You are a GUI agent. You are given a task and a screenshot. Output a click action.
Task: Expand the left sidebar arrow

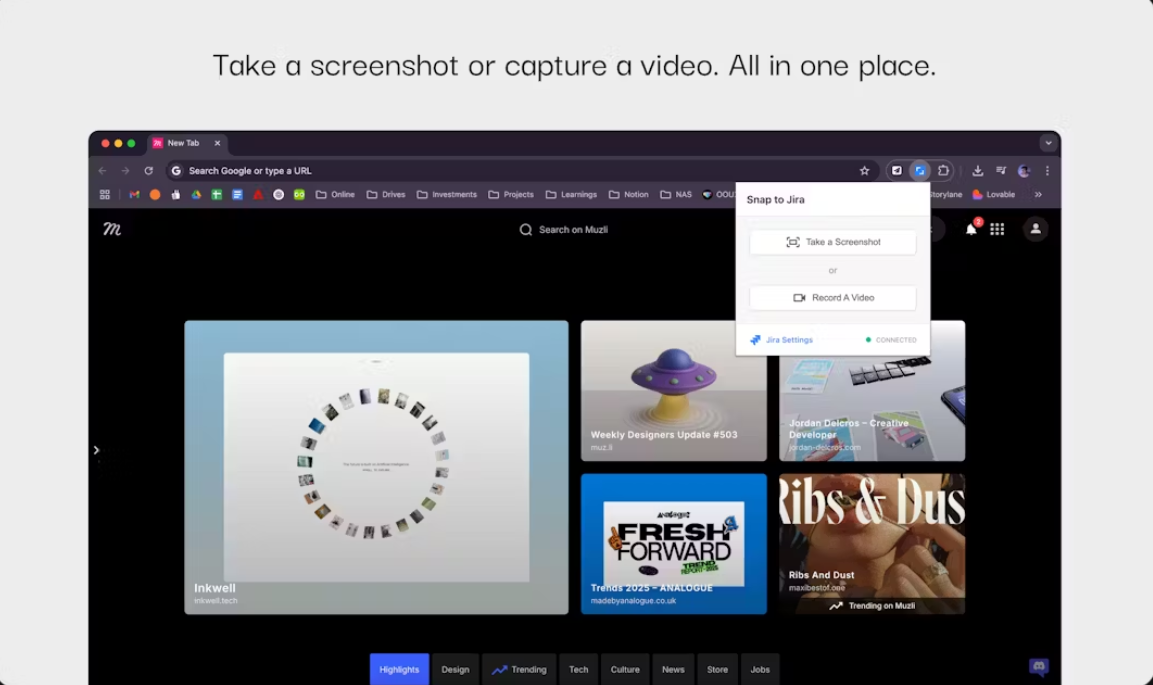[96, 450]
